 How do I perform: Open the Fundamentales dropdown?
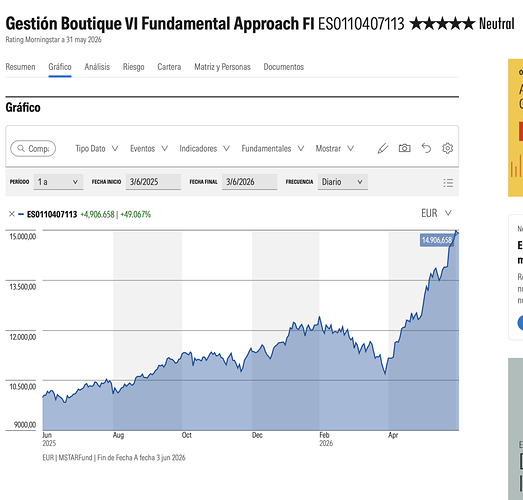(x=273, y=148)
